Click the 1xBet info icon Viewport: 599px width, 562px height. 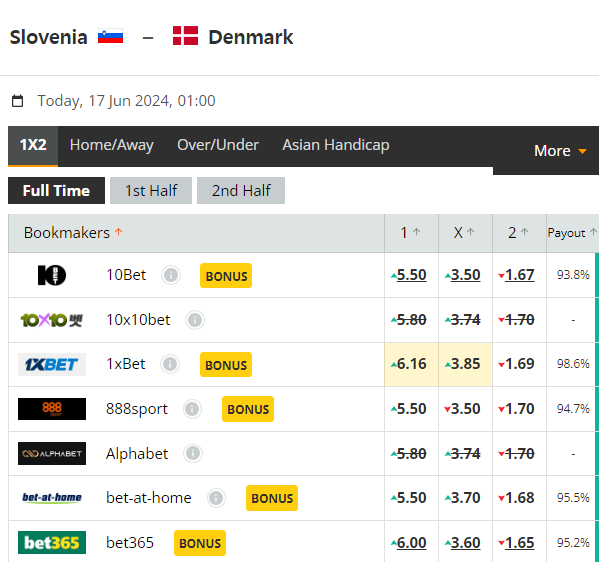tap(170, 364)
